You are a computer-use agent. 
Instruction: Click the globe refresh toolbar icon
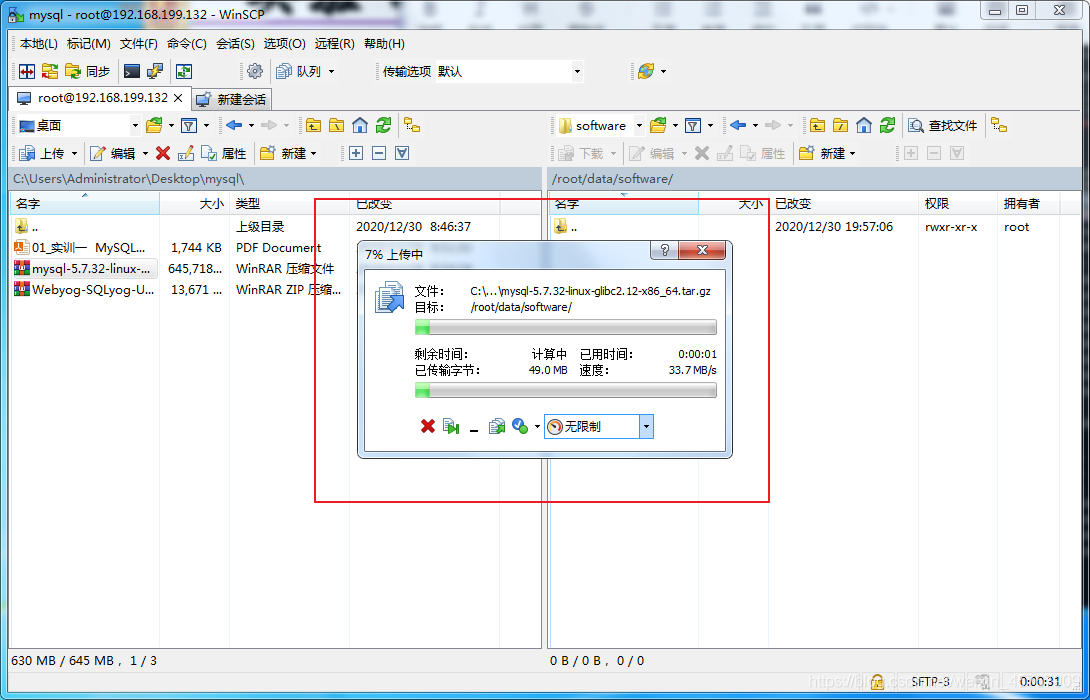646,71
